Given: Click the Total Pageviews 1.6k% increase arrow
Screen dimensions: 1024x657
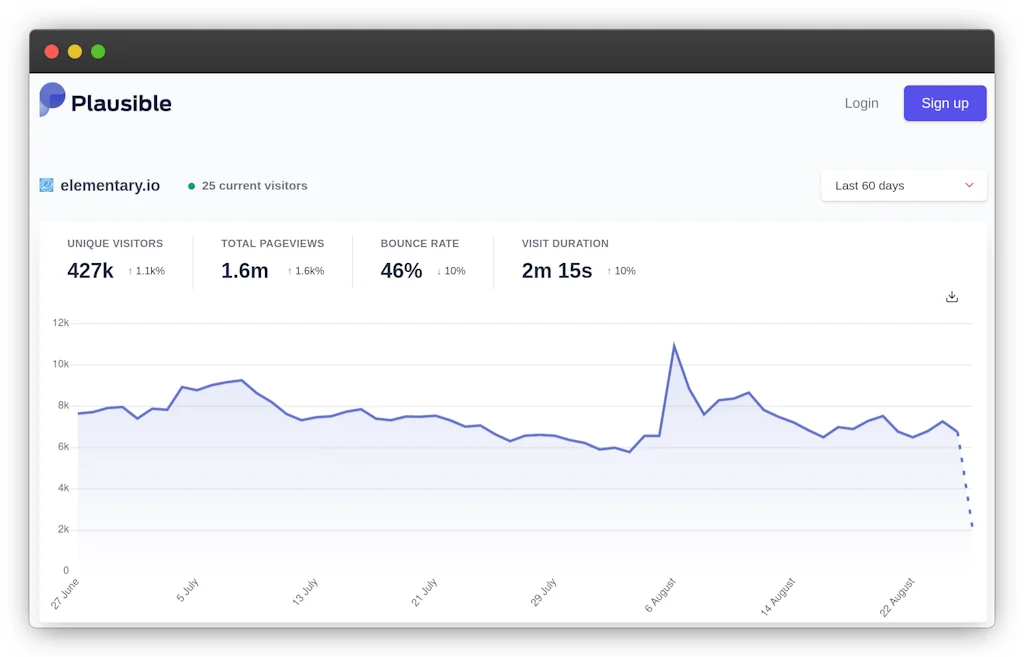Looking at the screenshot, I should 289,270.
